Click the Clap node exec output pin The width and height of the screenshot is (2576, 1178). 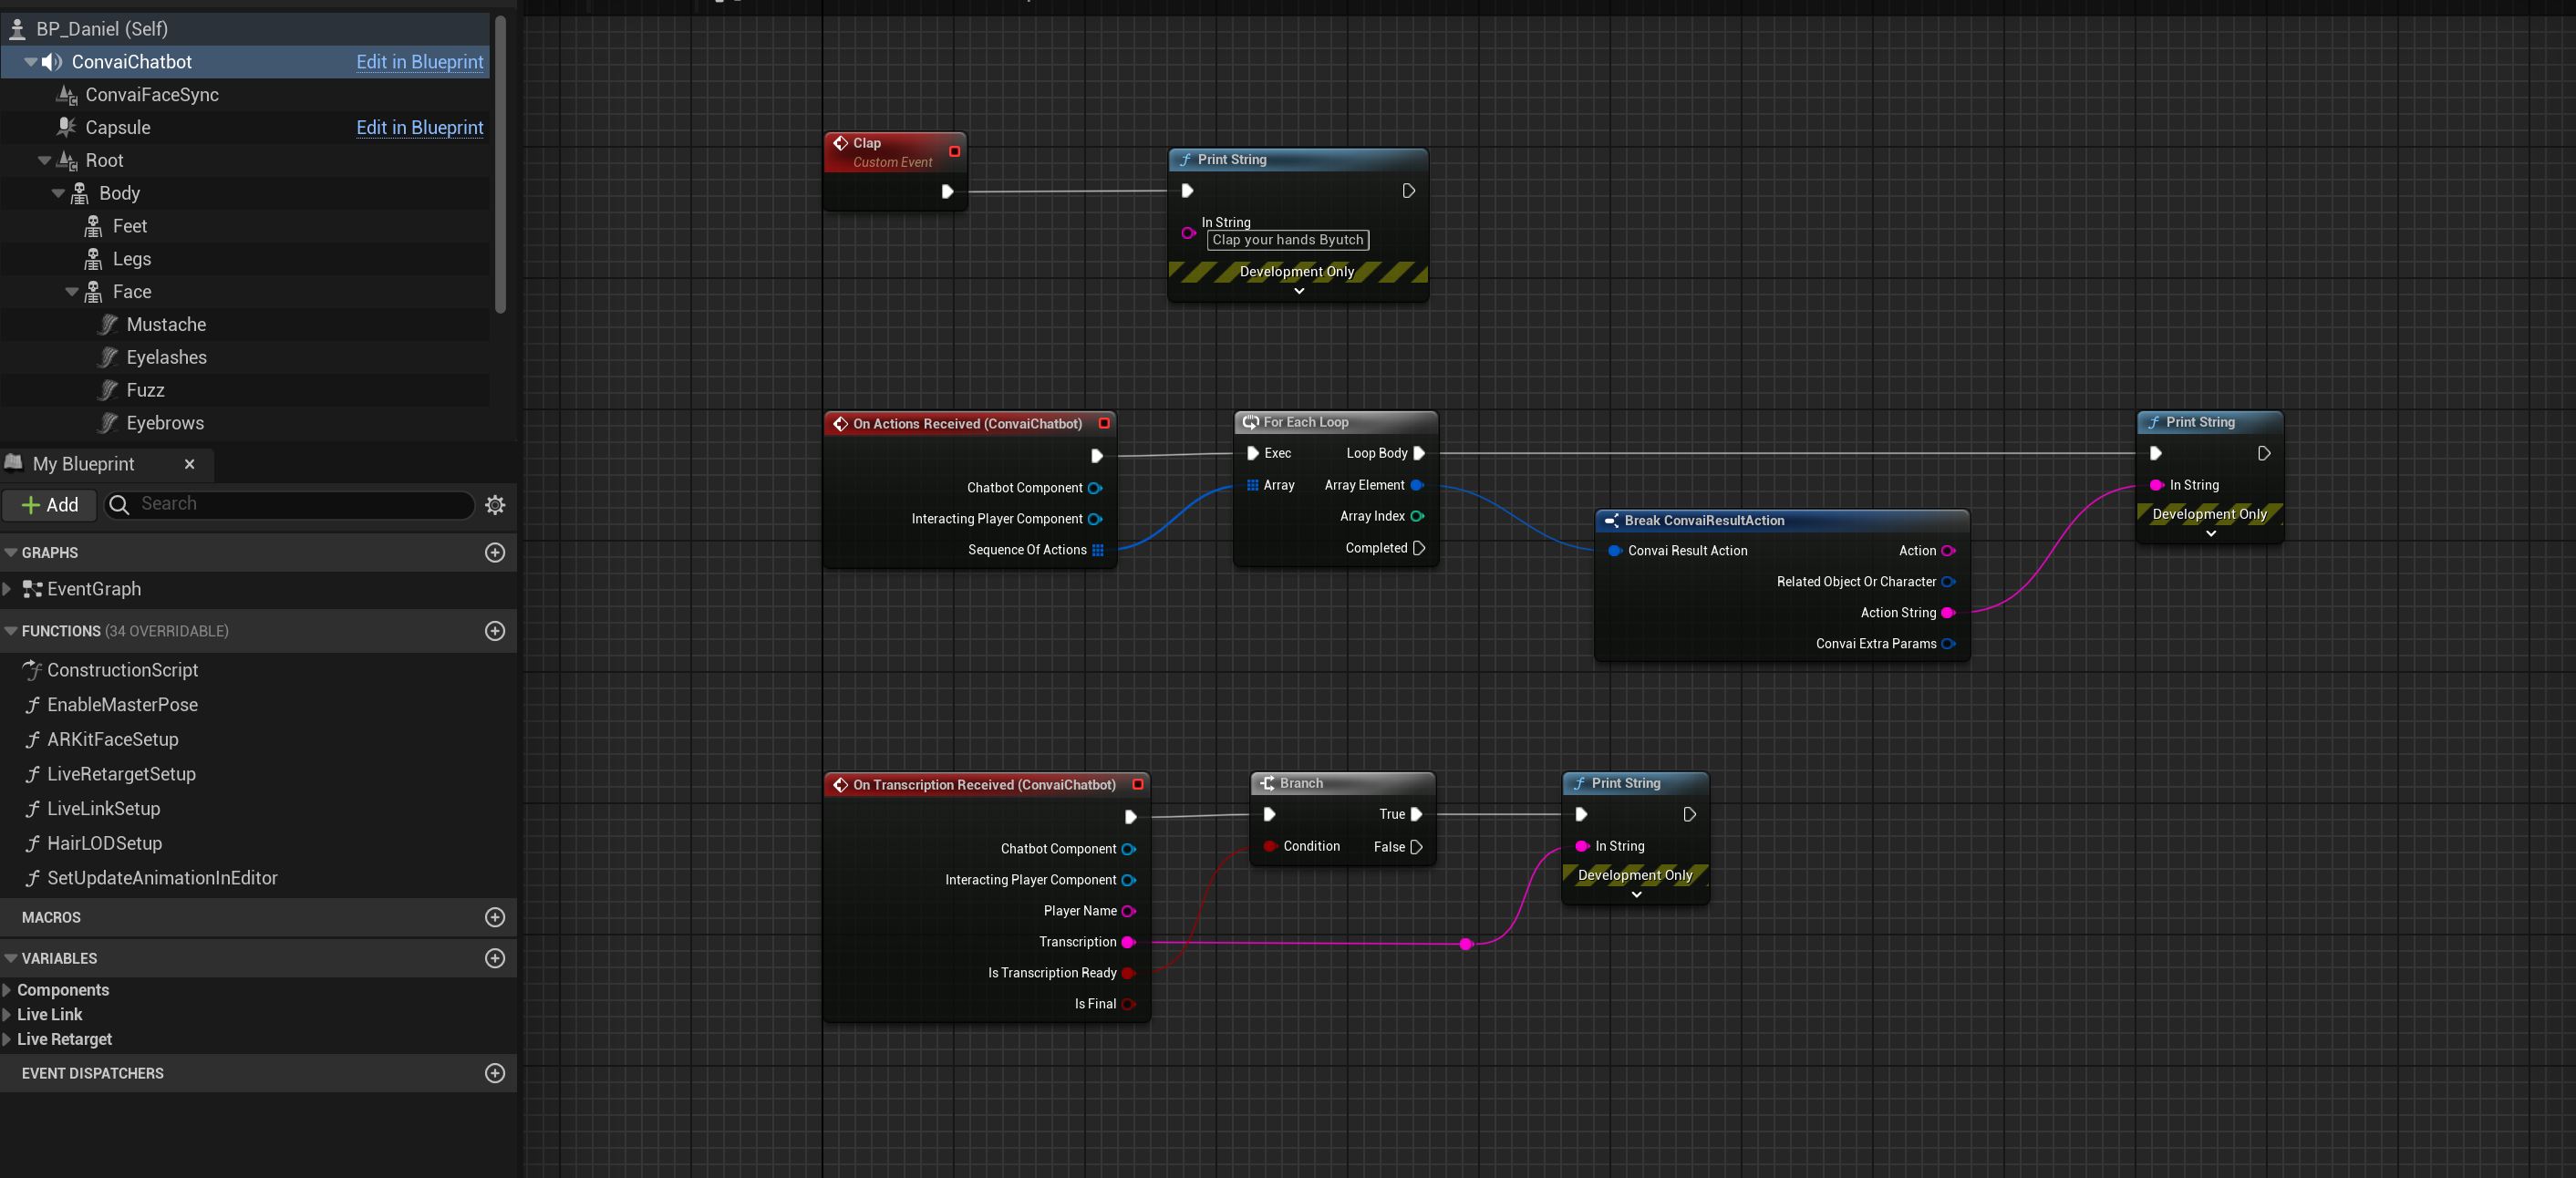tap(947, 191)
